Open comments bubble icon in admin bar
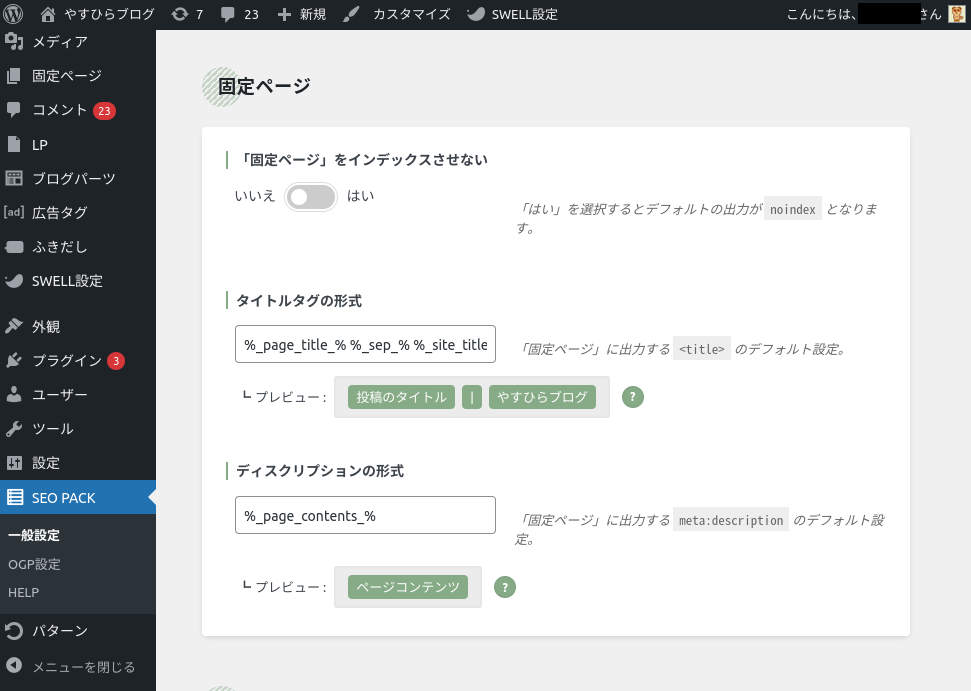The height and width of the screenshot is (691, 971). tap(228, 14)
